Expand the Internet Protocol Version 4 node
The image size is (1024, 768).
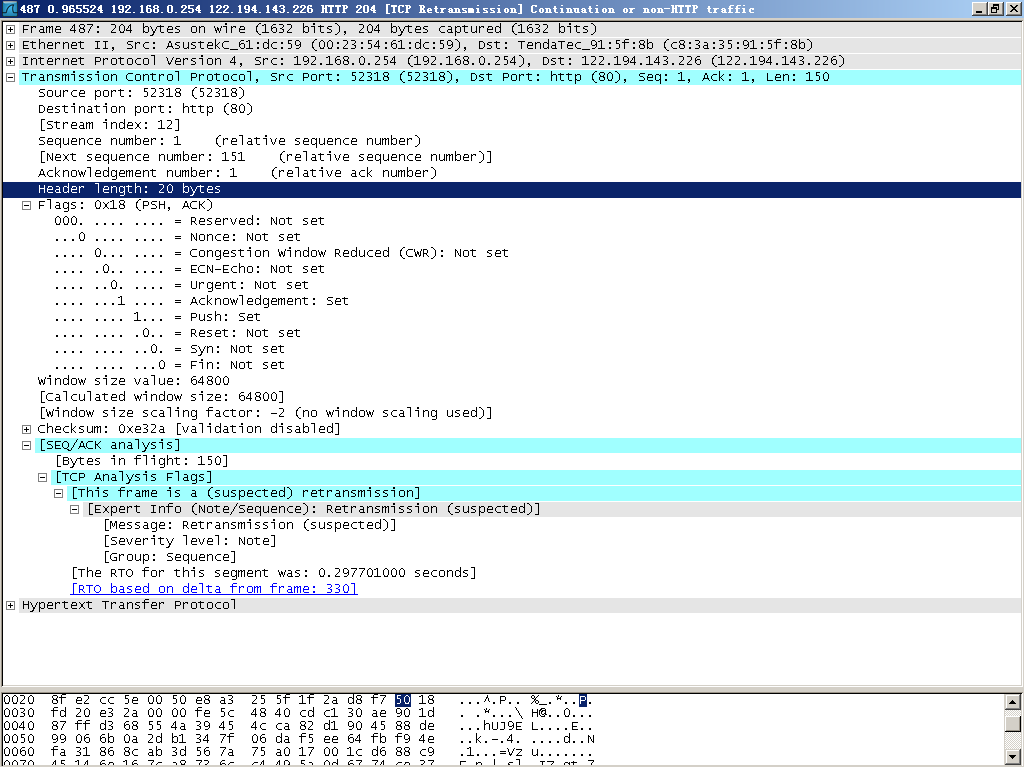coord(10,61)
